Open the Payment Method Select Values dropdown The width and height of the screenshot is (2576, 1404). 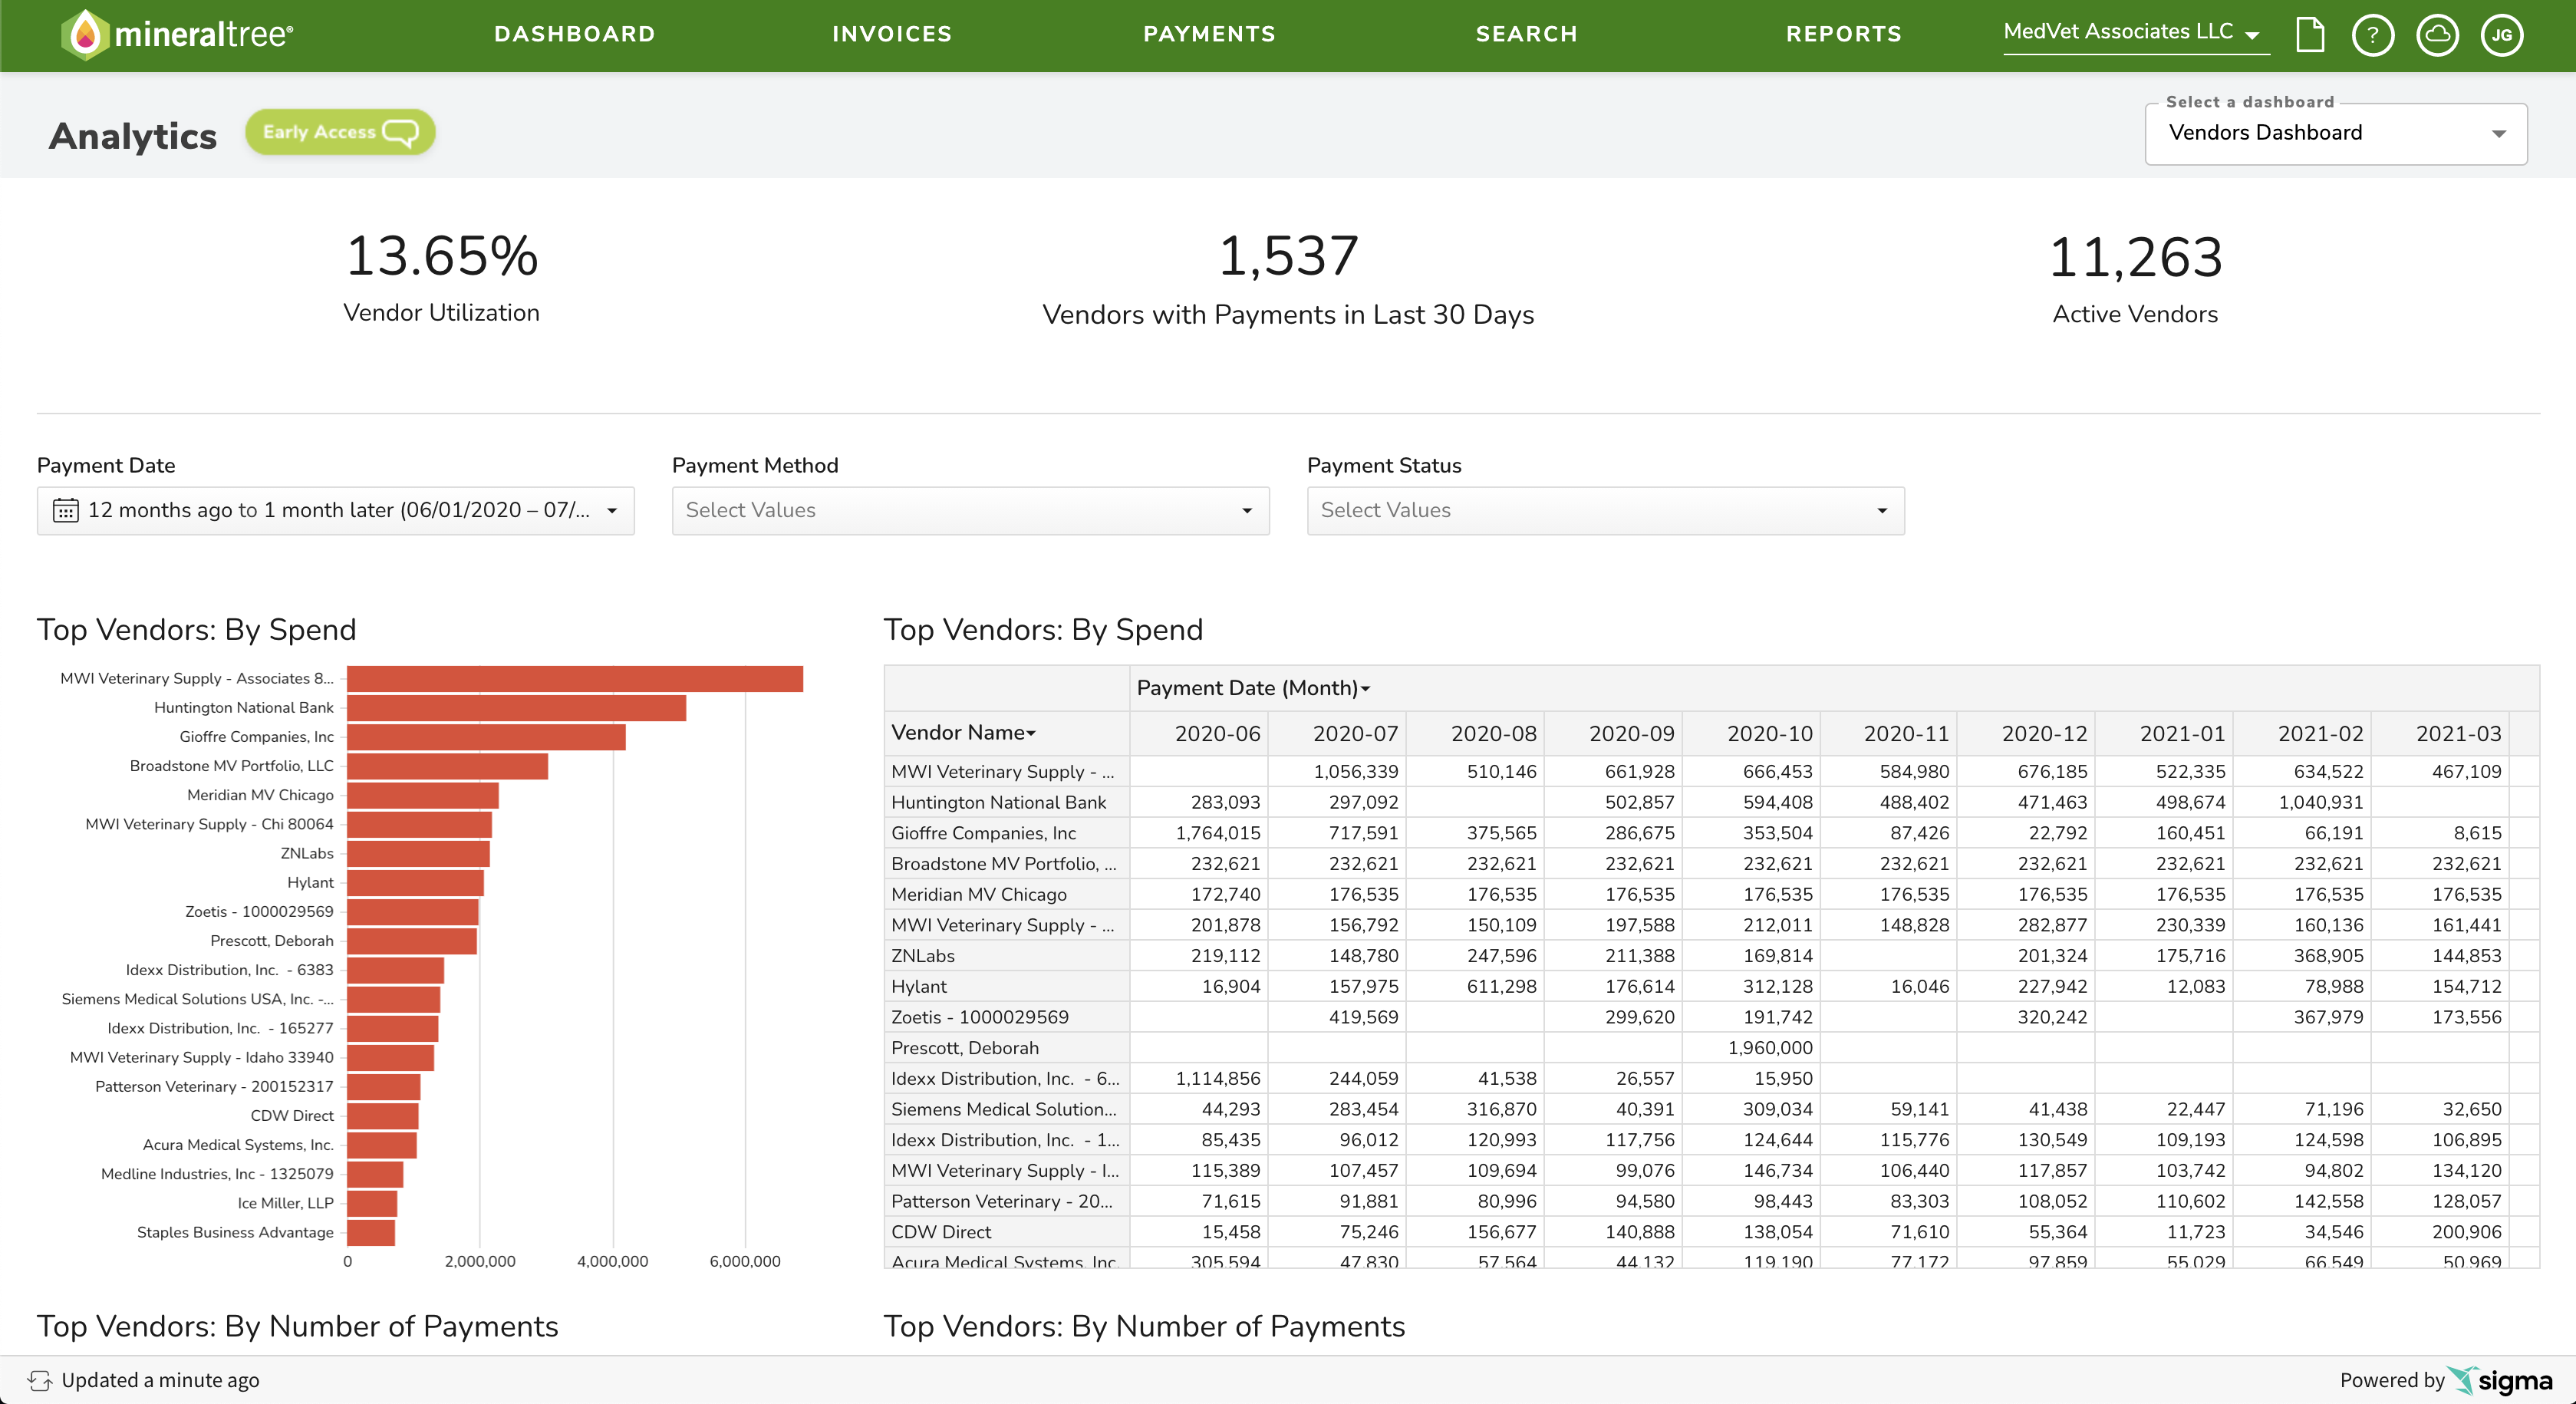(971, 510)
